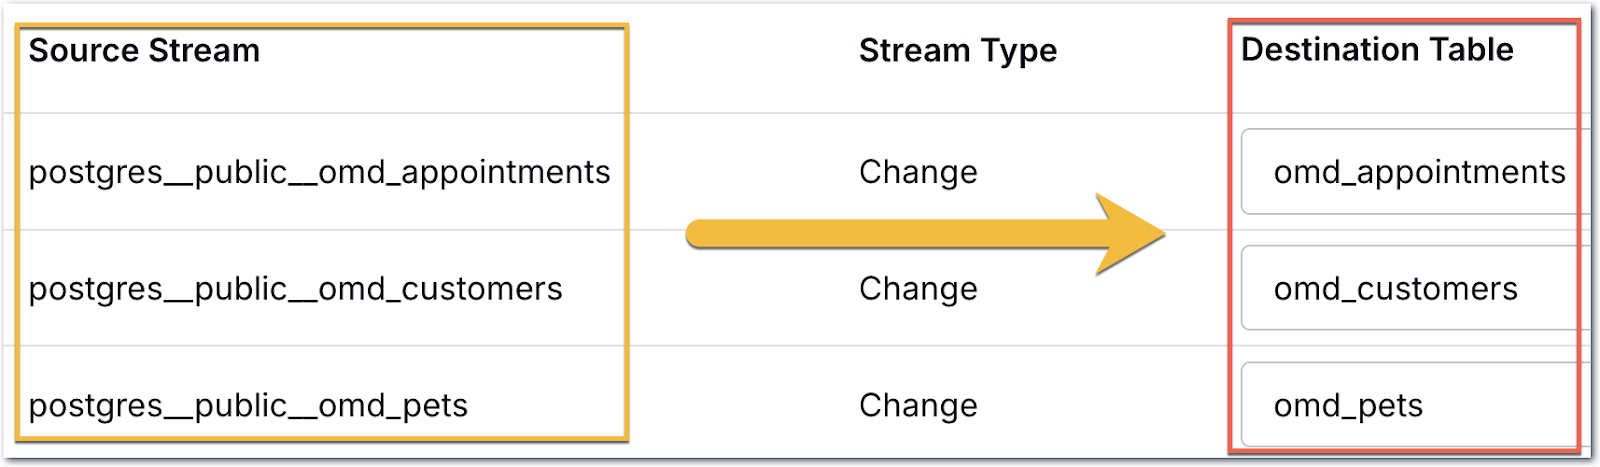1600x467 pixels.
Task: Click Change type in pets row
Action: [918, 406]
